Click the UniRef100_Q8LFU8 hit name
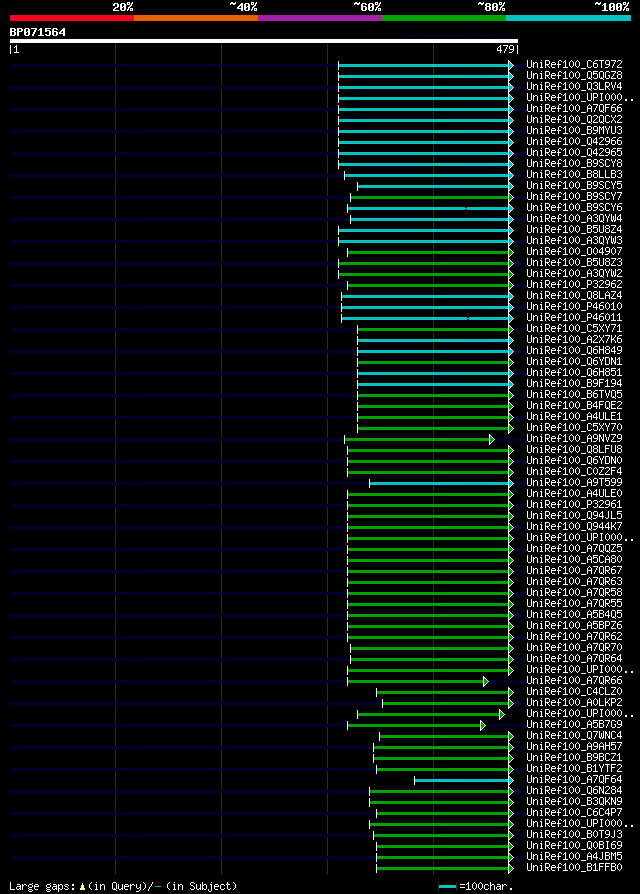The height and width of the screenshot is (894, 640). click(x=574, y=450)
